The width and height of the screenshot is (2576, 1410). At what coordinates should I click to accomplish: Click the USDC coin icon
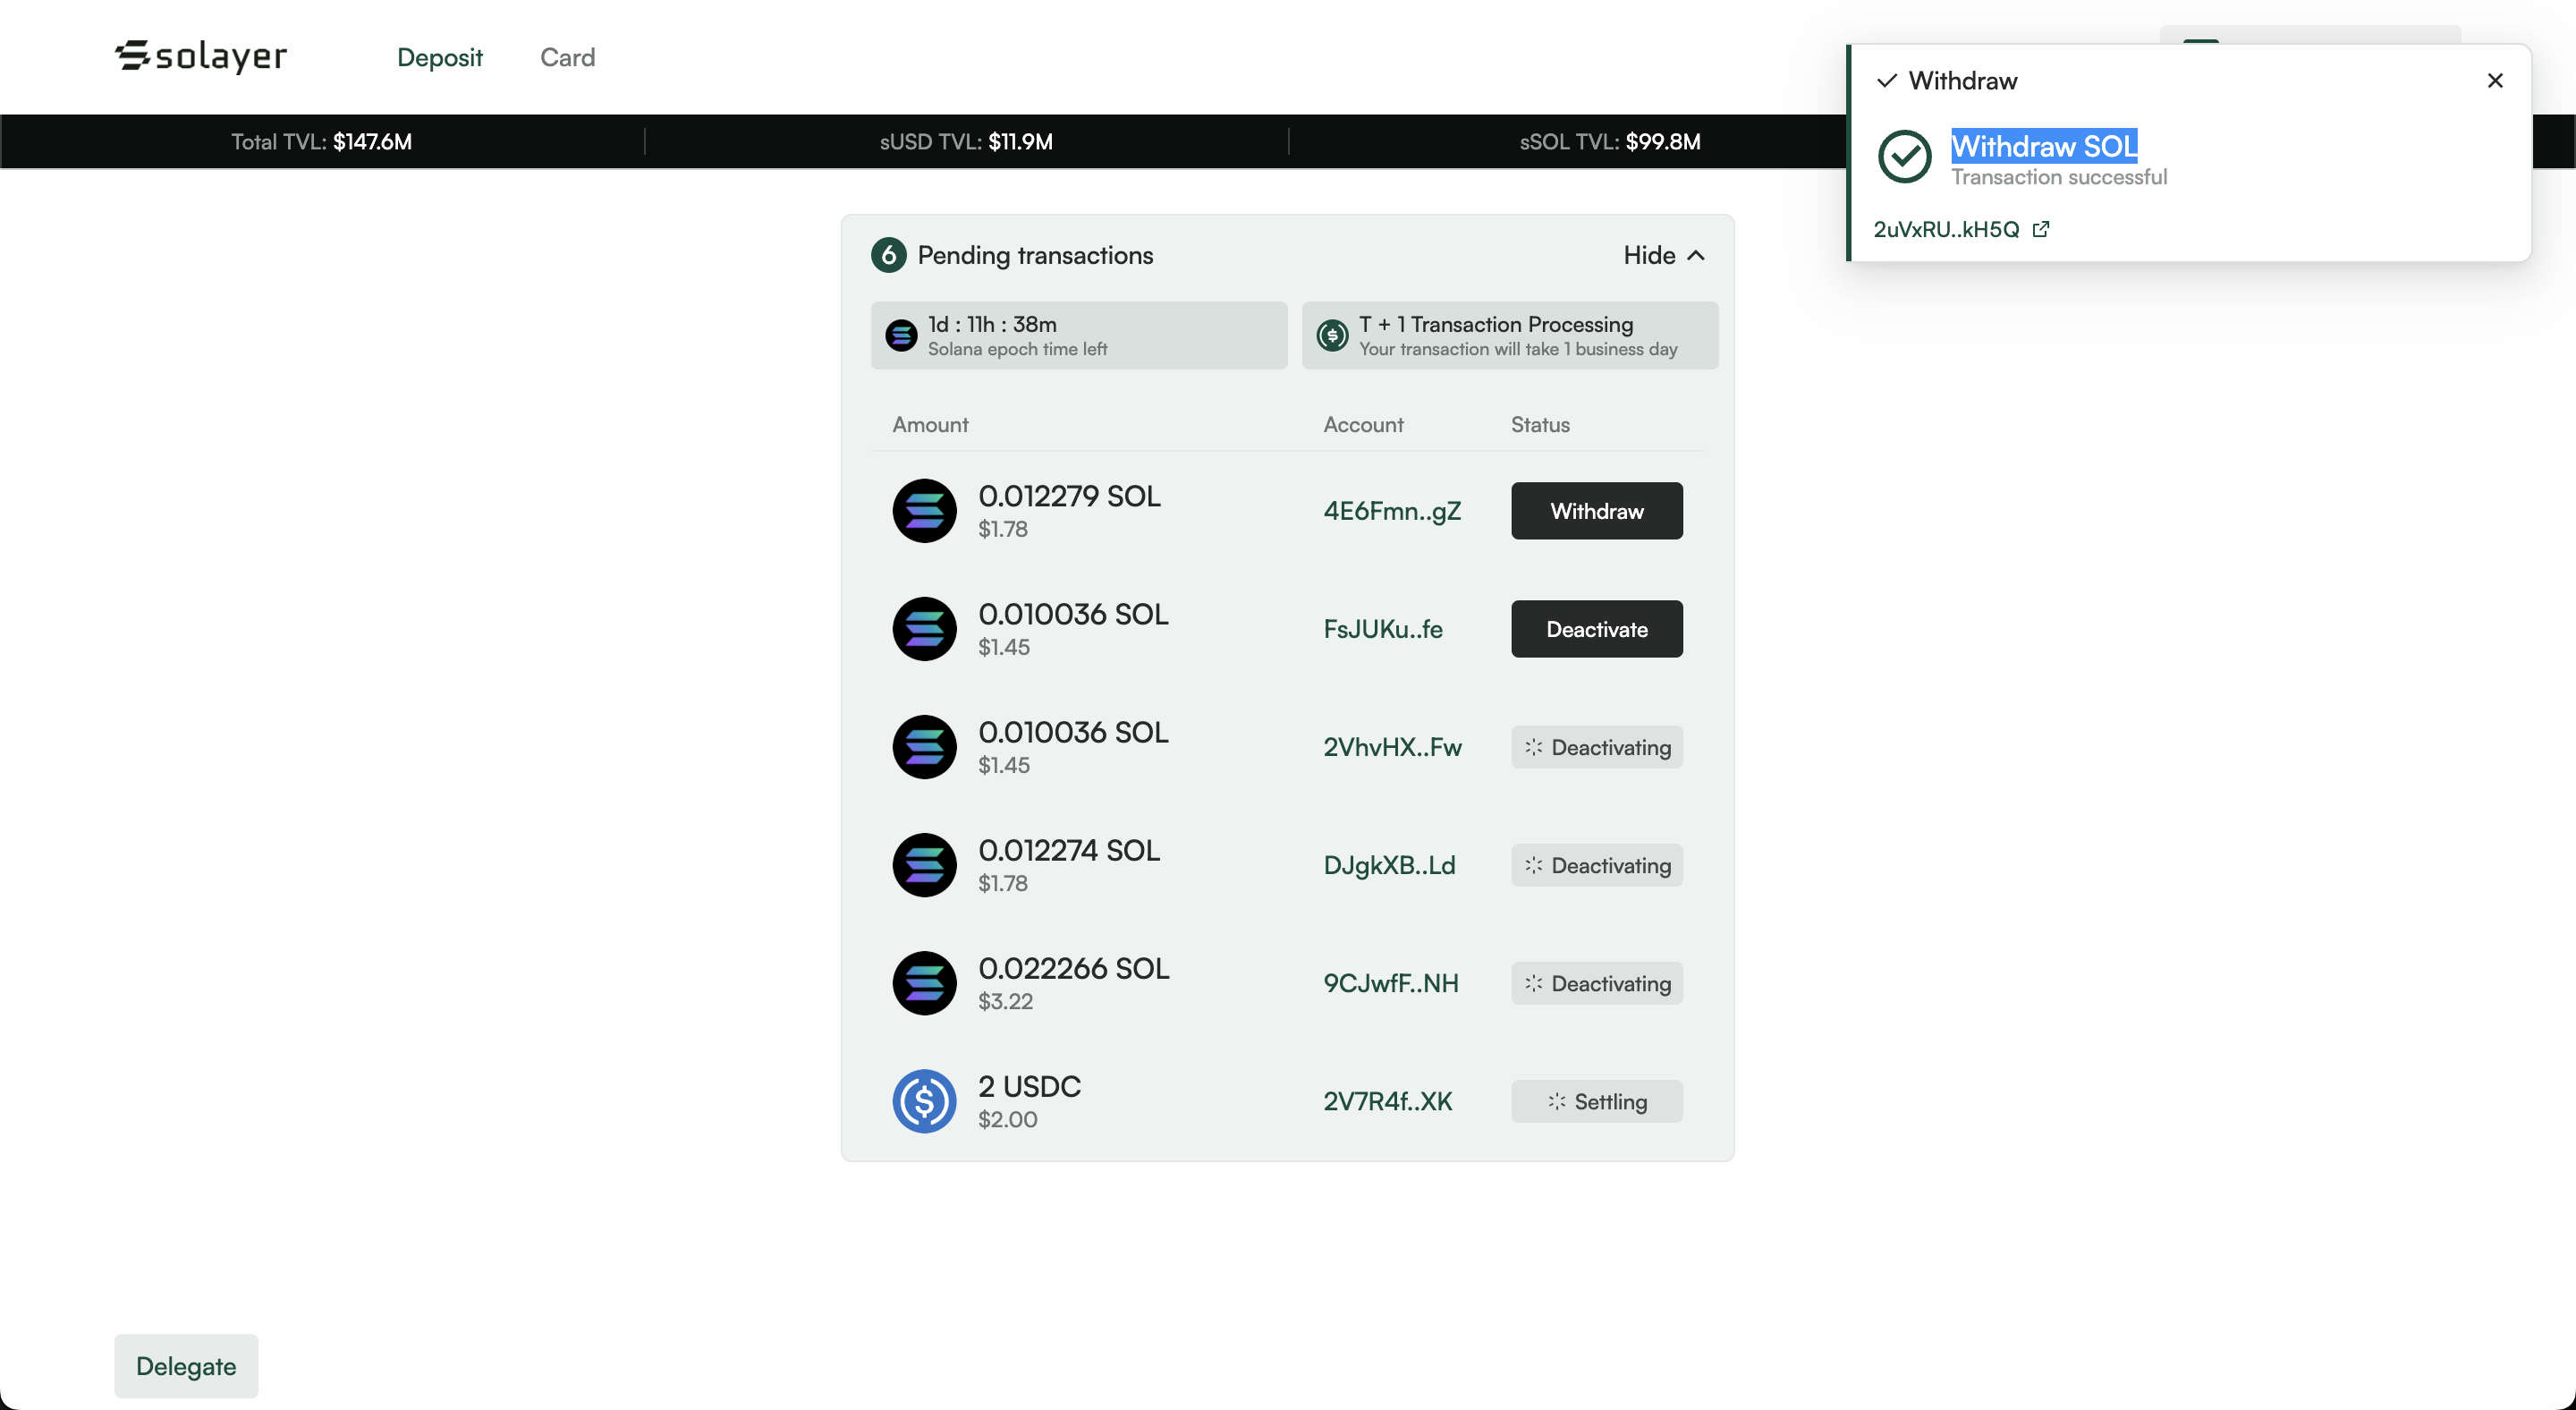pos(924,1101)
